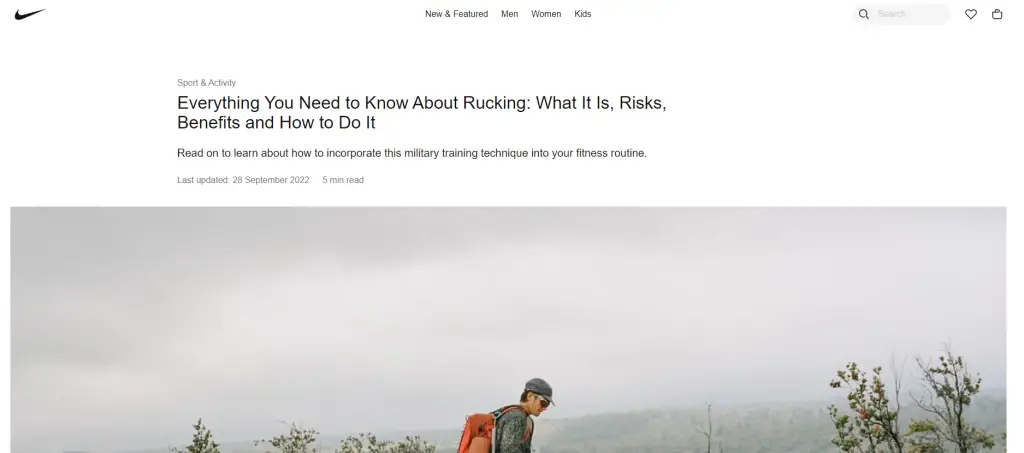Image resolution: width=1024 pixels, height=453 pixels.
Task: Focus the Search input field
Action: (910, 14)
